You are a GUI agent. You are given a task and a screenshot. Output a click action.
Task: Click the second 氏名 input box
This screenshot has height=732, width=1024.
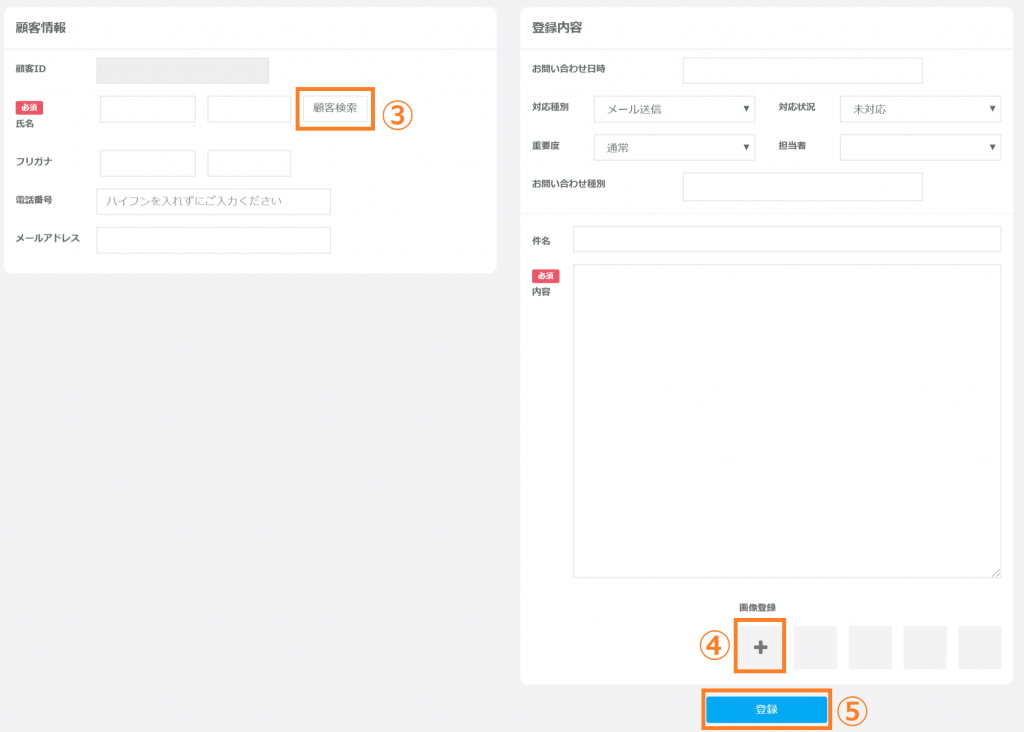(249, 109)
